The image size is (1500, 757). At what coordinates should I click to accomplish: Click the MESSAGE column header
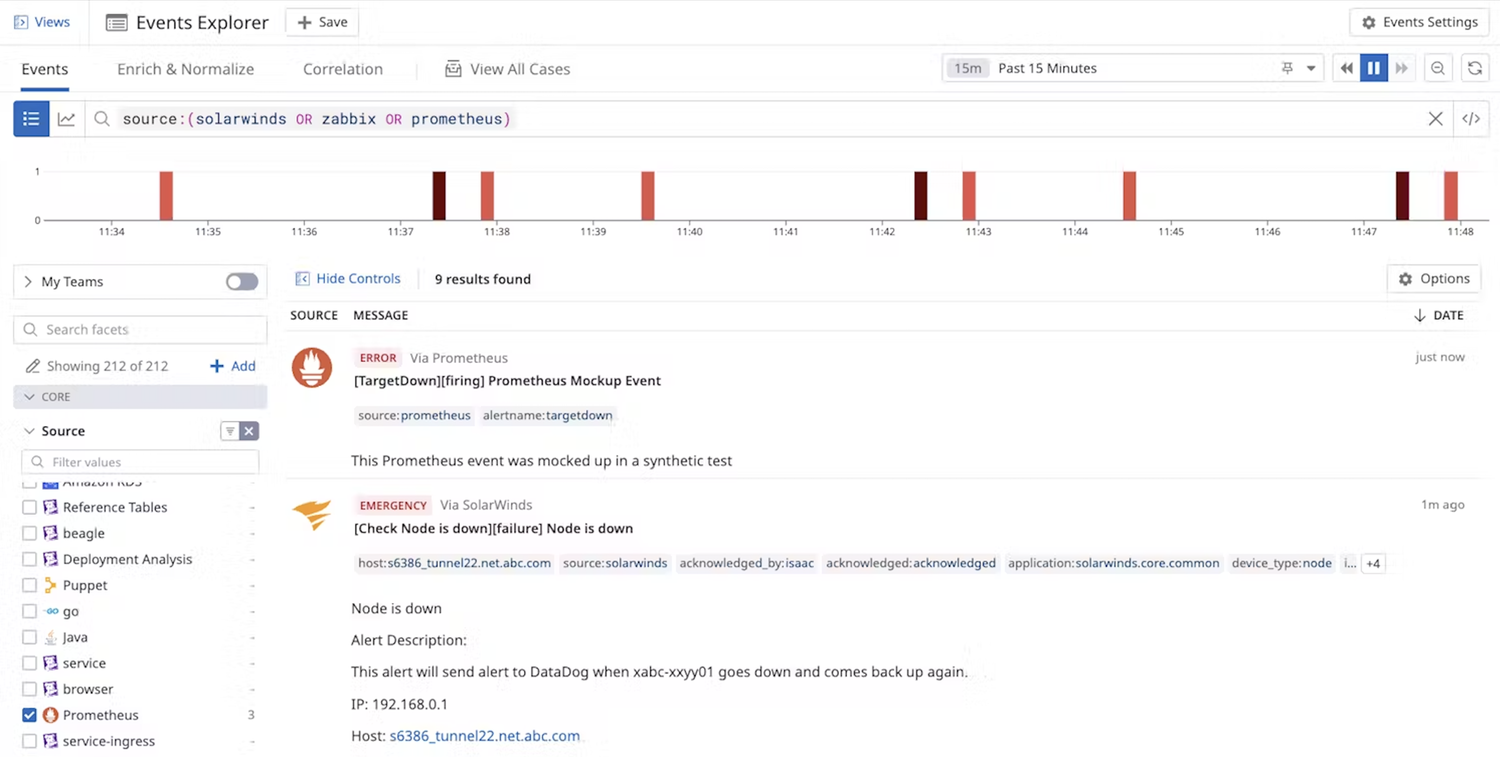pos(381,315)
